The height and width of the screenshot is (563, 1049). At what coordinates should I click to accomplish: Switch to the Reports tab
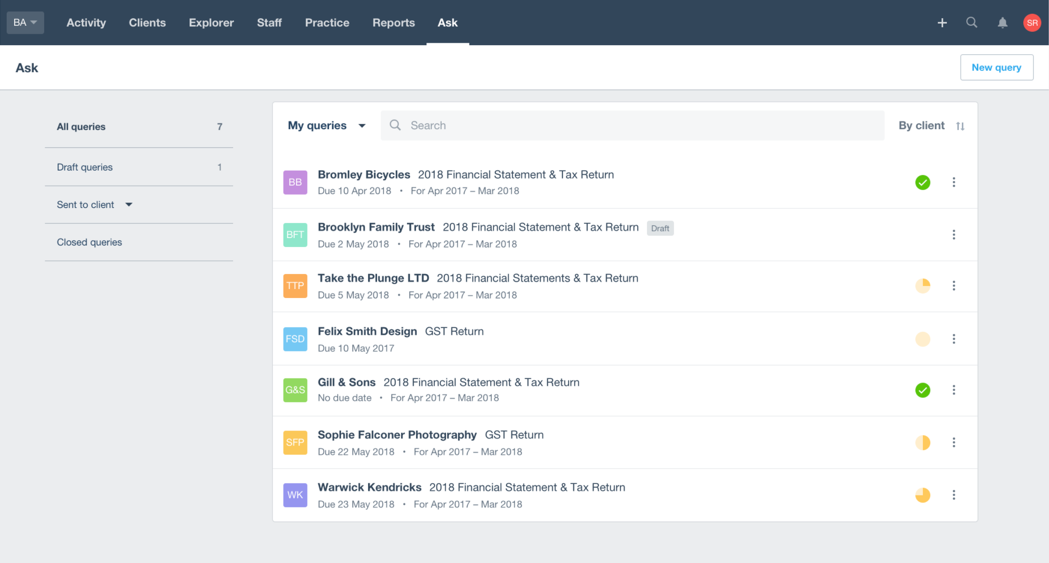(393, 23)
